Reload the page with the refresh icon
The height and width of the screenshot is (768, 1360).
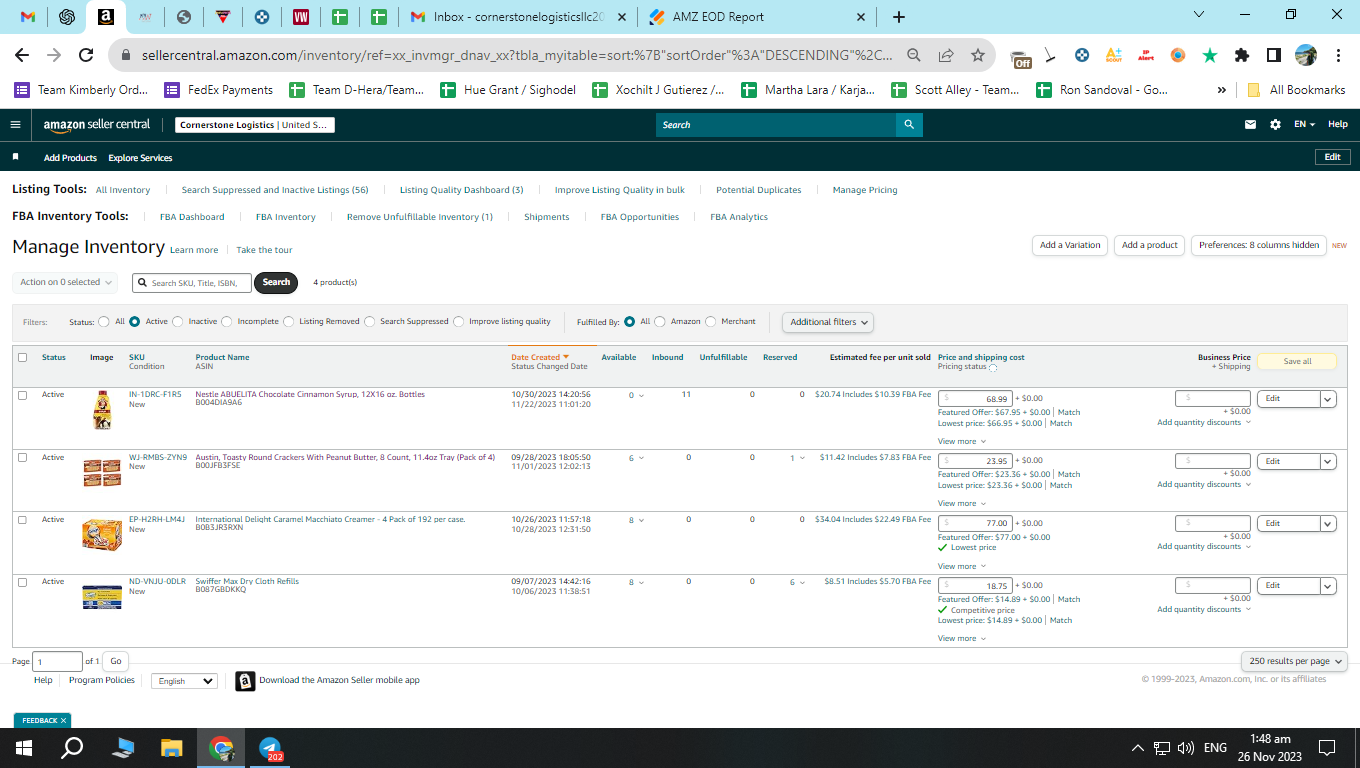(86, 56)
